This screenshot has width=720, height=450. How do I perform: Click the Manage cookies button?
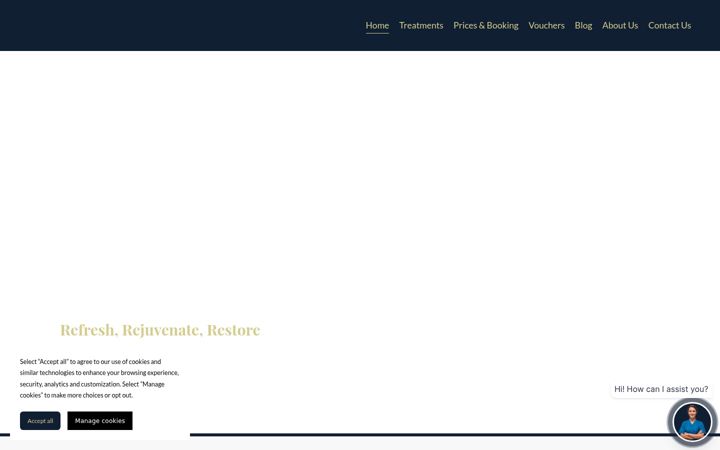click(x=100, y=421)
